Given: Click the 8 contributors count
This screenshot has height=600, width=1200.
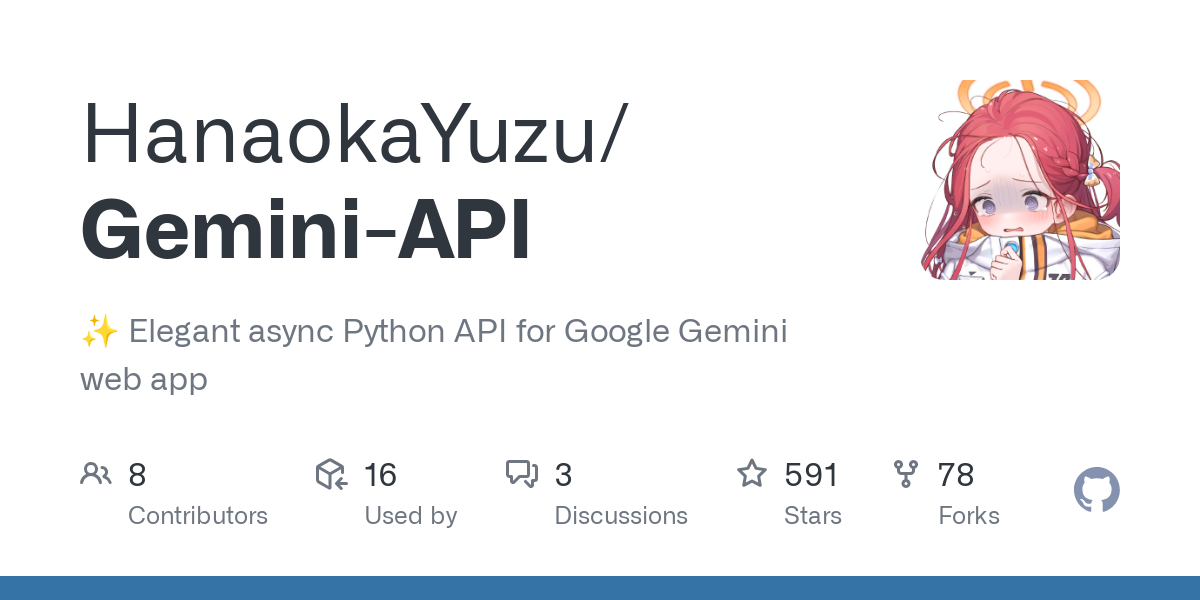Looking at the screenshot, I should coord(137,474).
